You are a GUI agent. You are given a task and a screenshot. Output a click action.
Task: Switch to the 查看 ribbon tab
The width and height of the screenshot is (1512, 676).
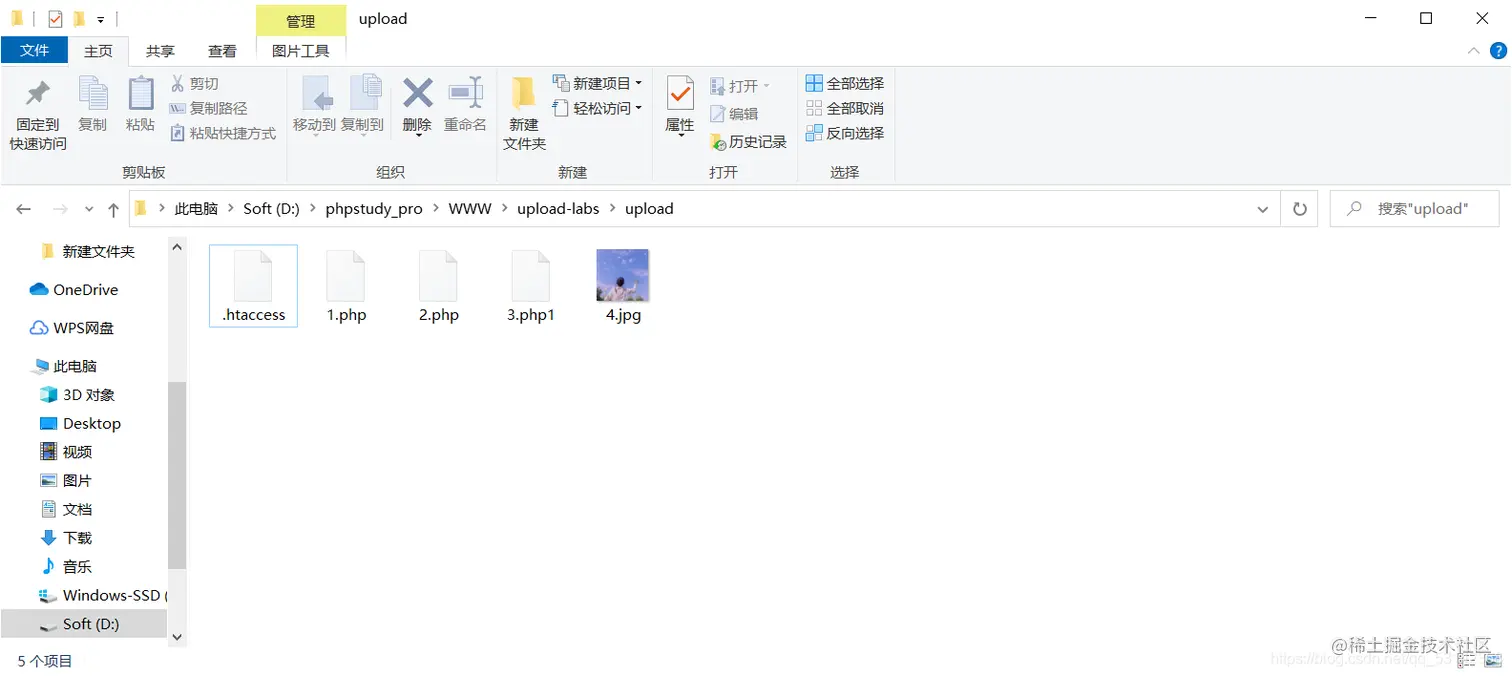tap(222, 50)
